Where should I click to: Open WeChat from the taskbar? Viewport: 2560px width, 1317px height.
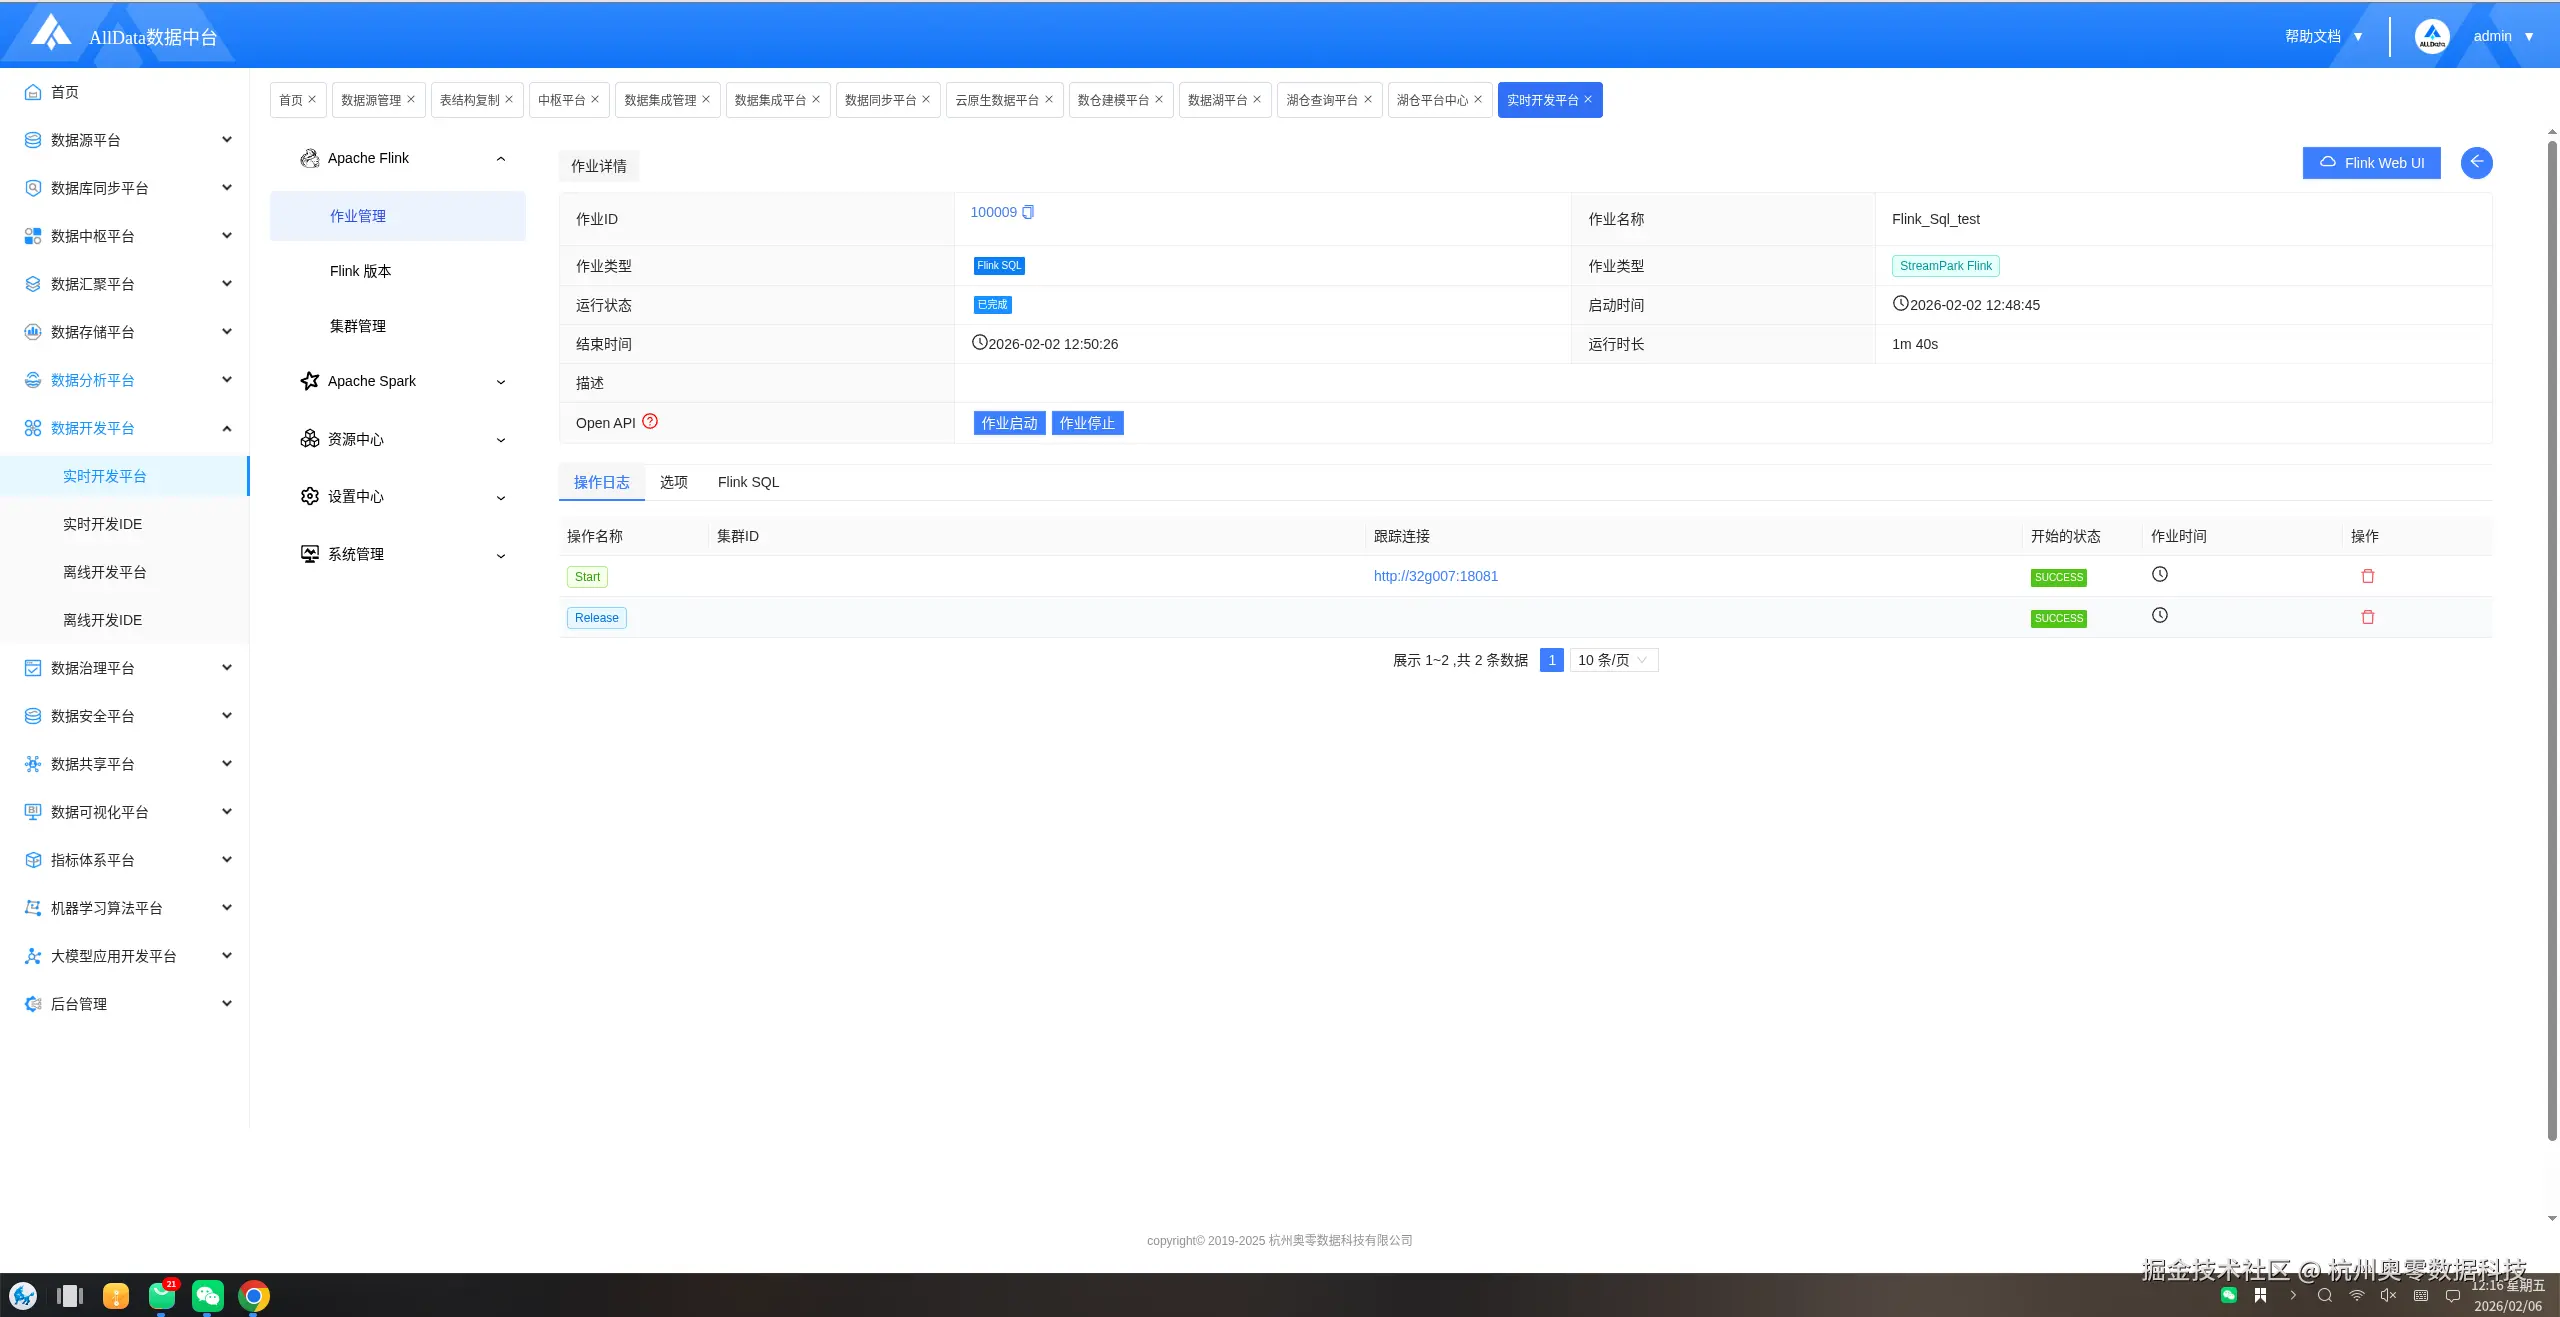pos(207,1296)
